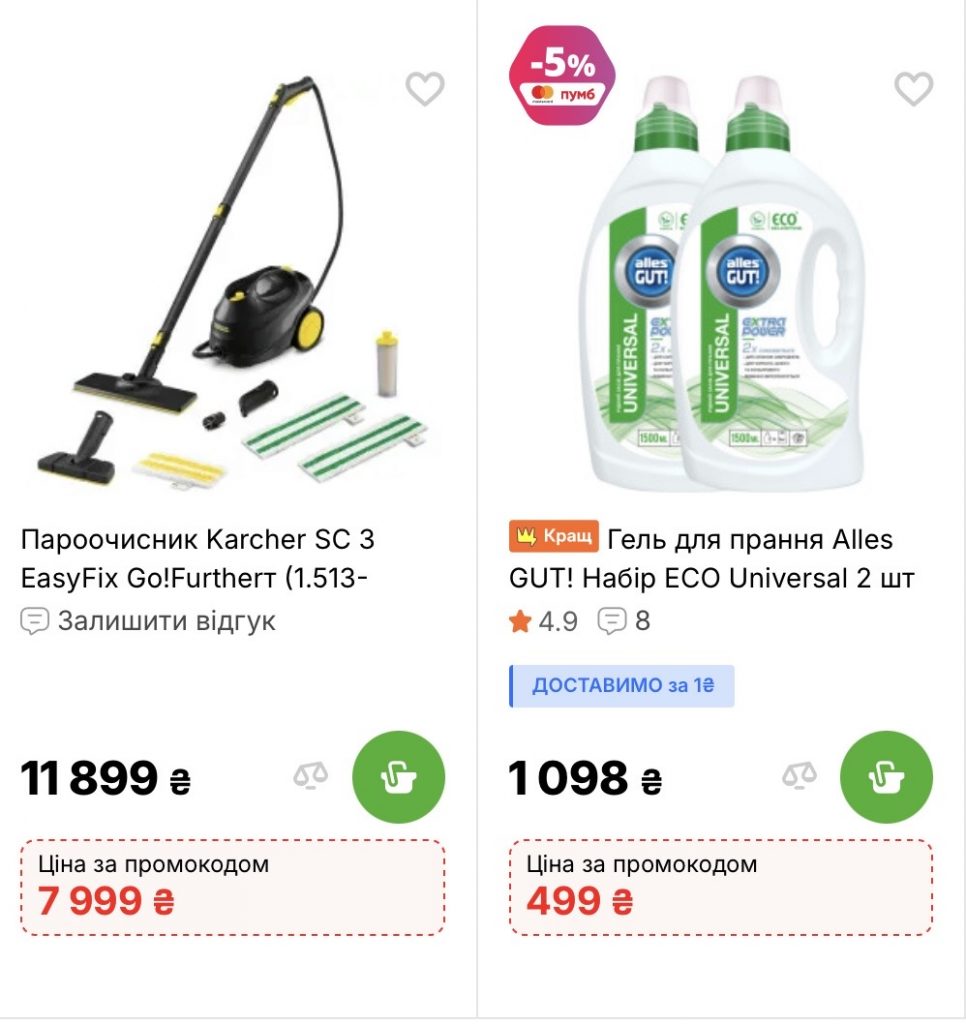
Task: Select the 499 ₴ promo code price
Action: point(579,901)
